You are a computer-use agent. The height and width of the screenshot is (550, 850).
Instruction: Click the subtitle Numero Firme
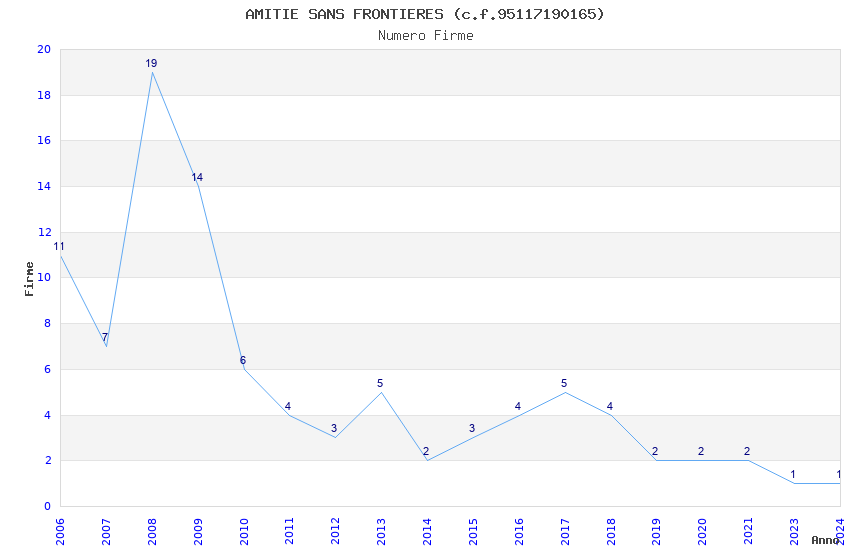click(426, 36)
